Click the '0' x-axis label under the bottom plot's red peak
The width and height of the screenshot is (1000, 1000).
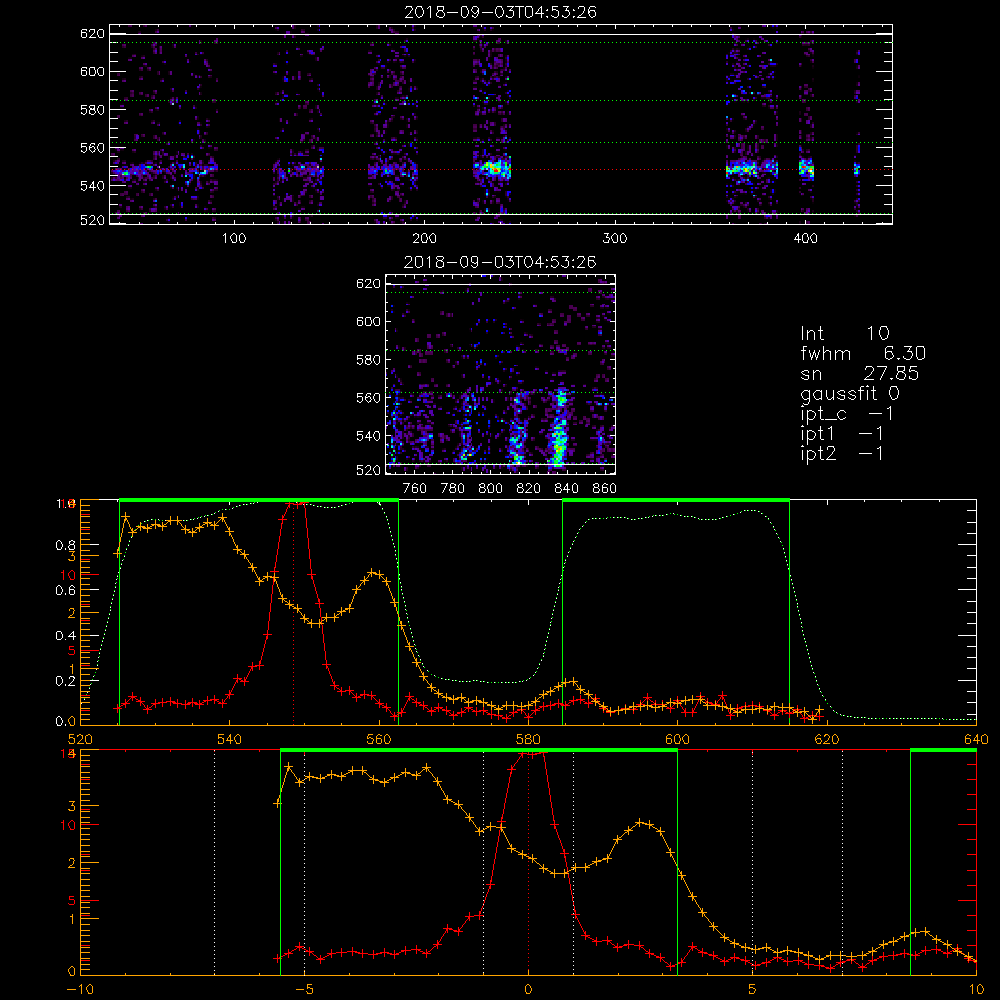[x=528, y=990]
